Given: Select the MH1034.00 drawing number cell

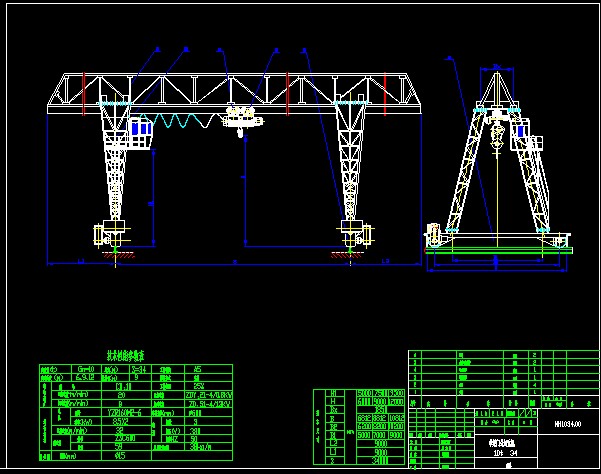Looking at the screenshot, I should (x=568, y=423).
